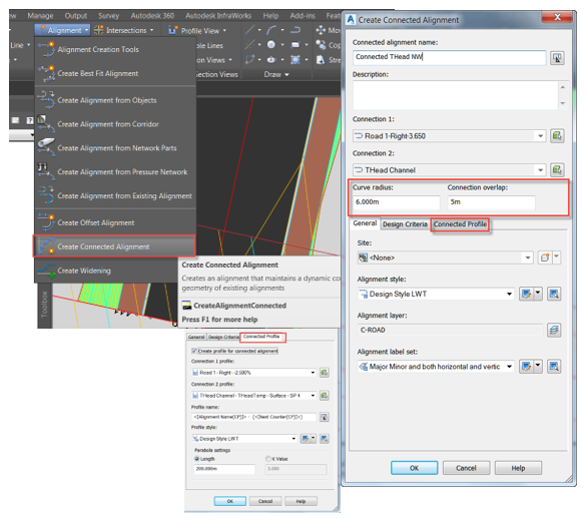Viewport: 586px width, 518px height.
Task: Select the Line tool in Draw panel
Action: tap(250, 30)
